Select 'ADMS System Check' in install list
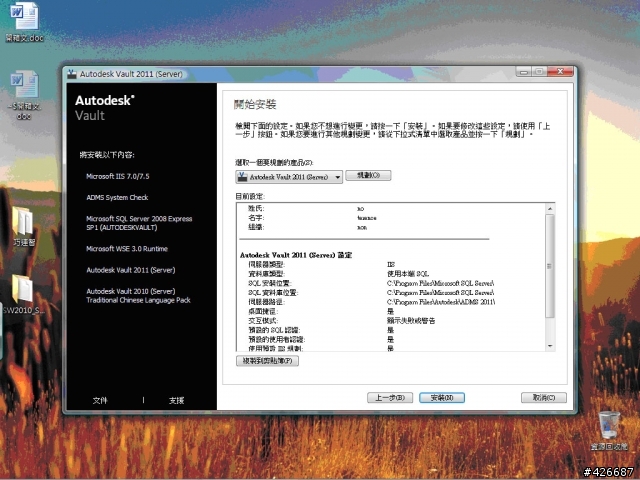The height and width of the screenshot is (480, 640). coord(117,198)
